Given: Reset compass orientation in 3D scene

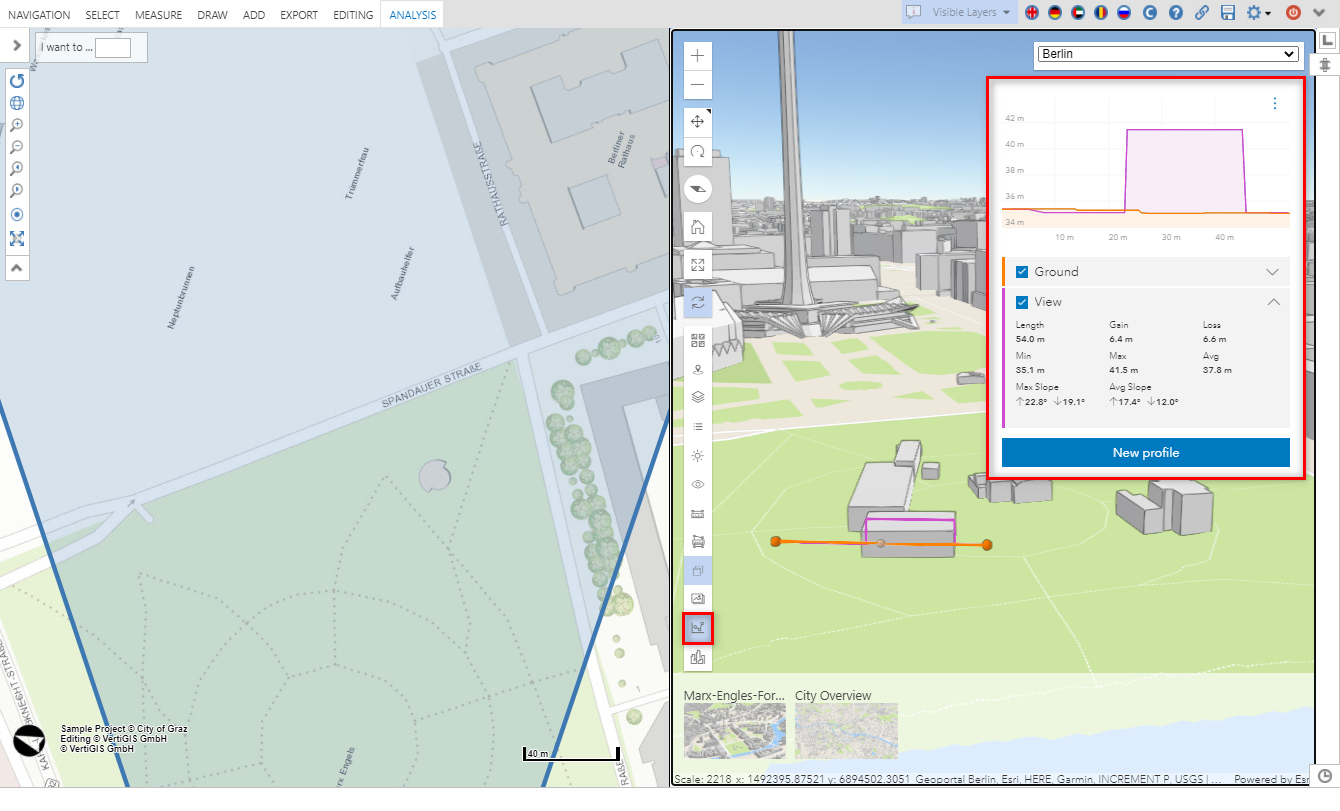Looking at the screenshot, I should (697, 188).
